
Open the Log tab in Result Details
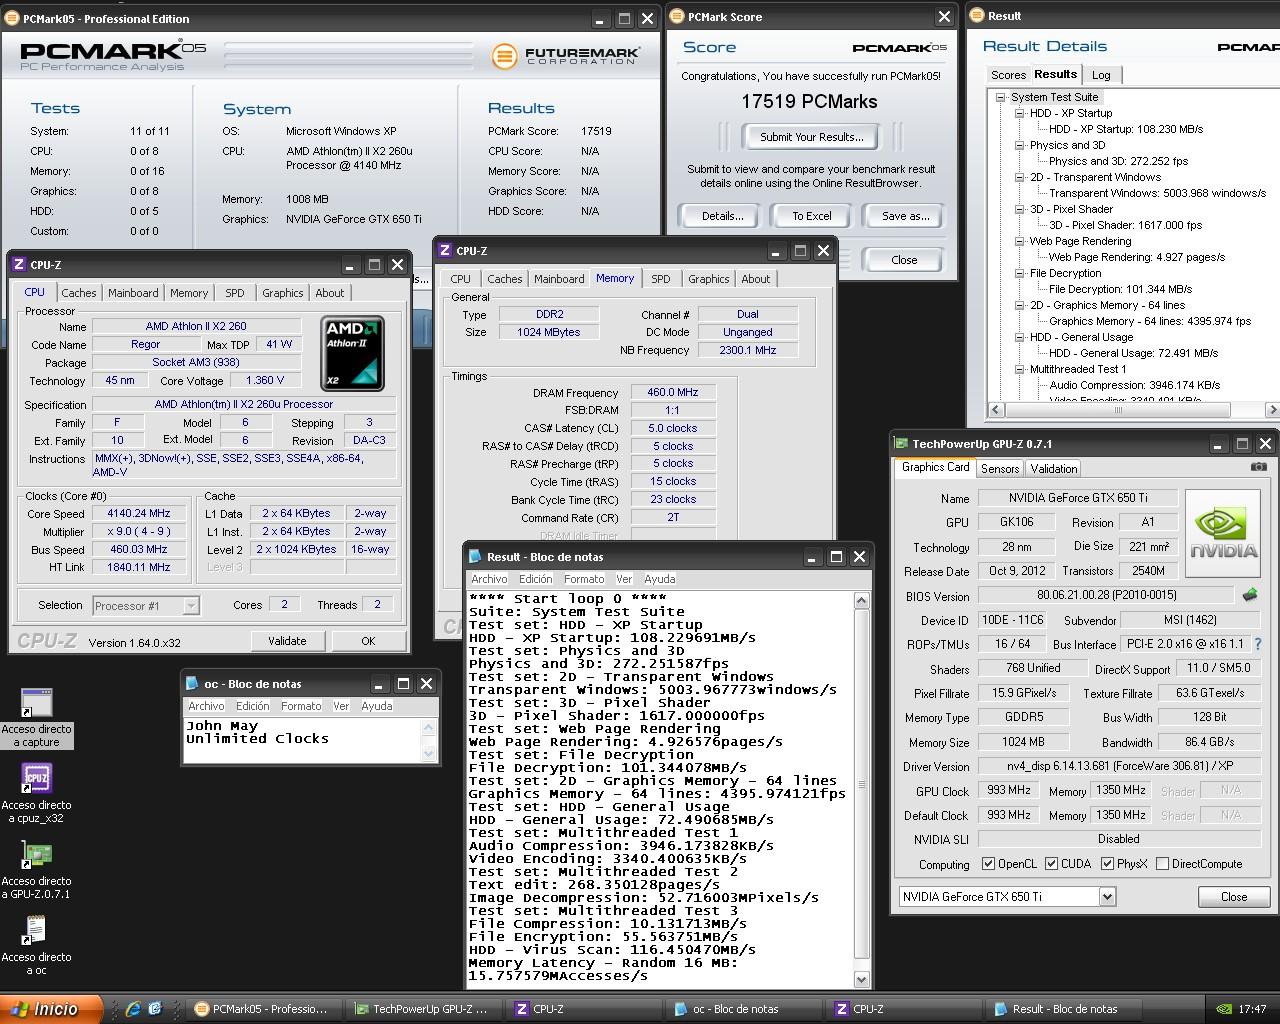(1101, 75)
